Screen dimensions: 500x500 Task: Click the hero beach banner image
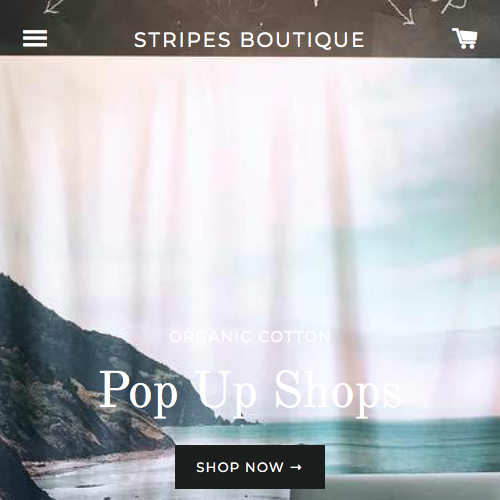tap(250, 278)
